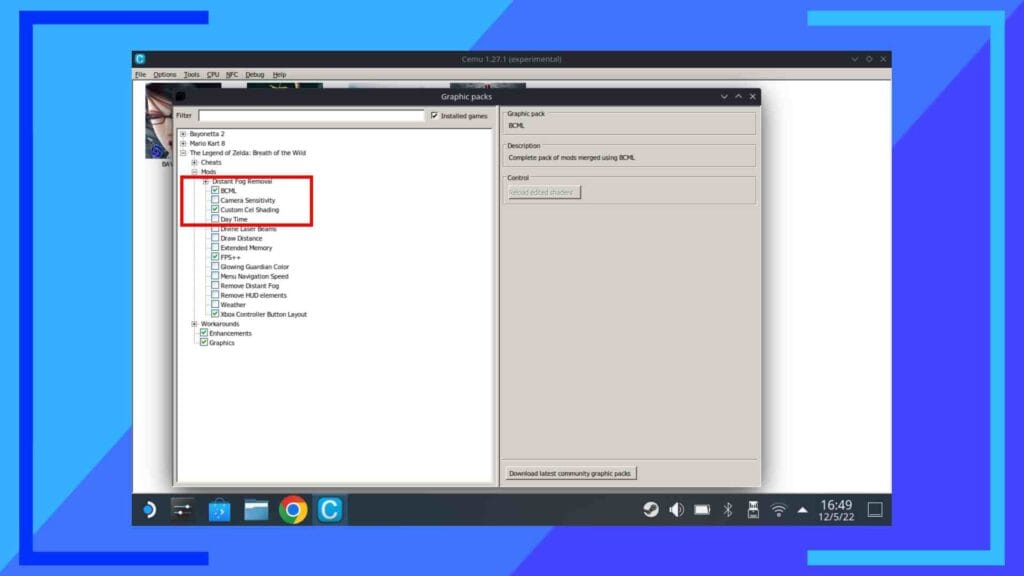Uncheck the FPS++ mod

[215, 257]
